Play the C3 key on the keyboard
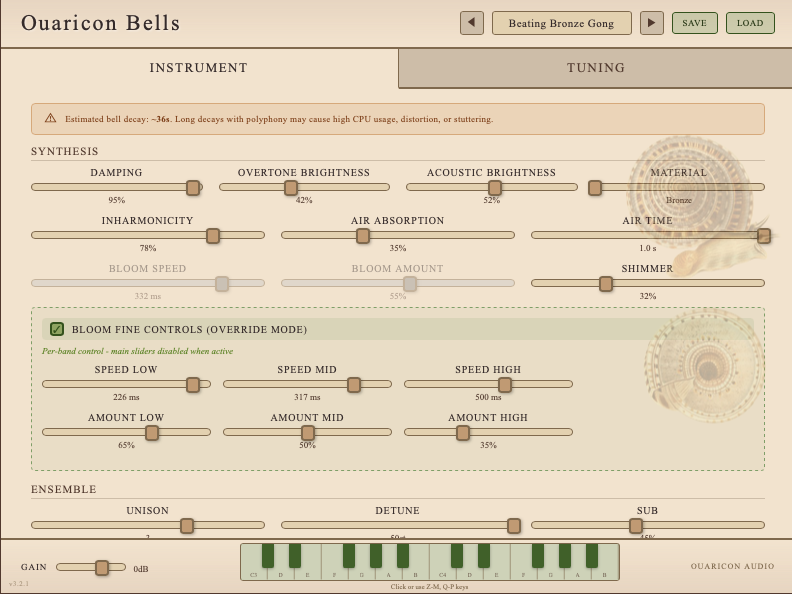This screenshot has width=792, height=594. (x=253, y=570)
